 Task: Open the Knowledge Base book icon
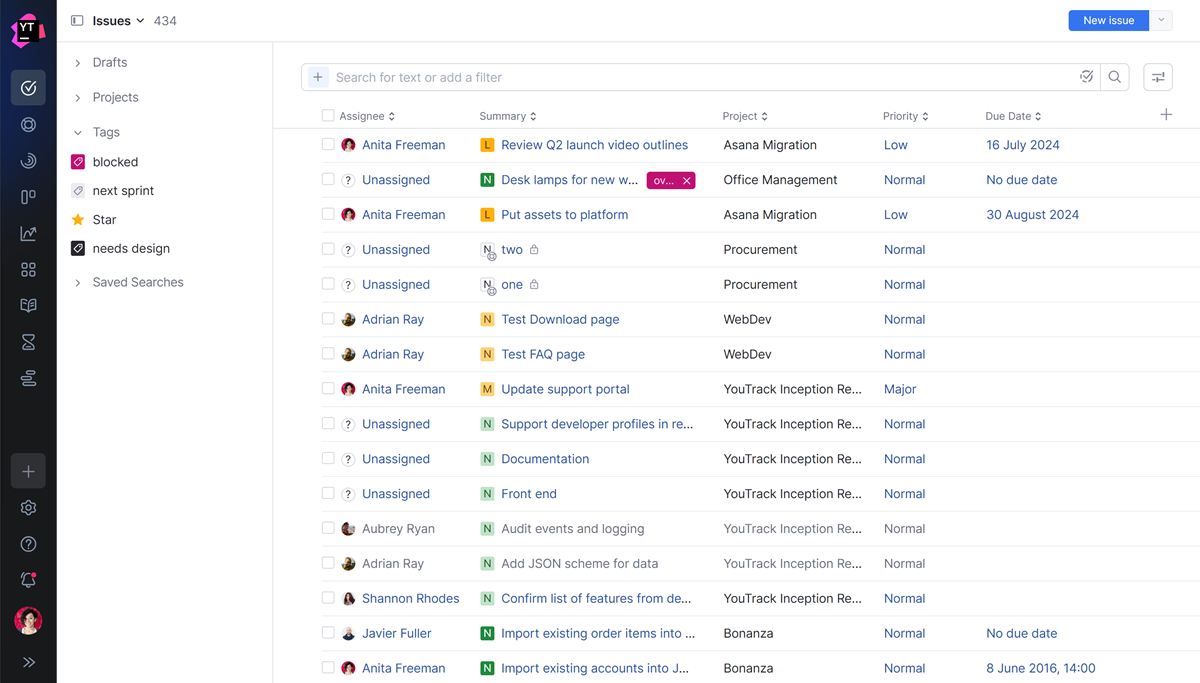28,305
